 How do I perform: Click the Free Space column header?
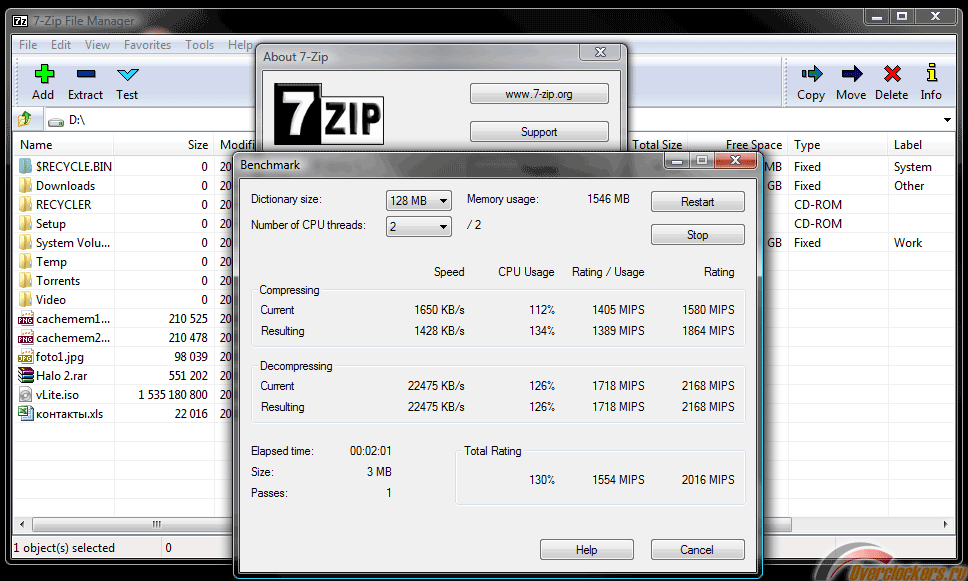(x=738, y=144)
